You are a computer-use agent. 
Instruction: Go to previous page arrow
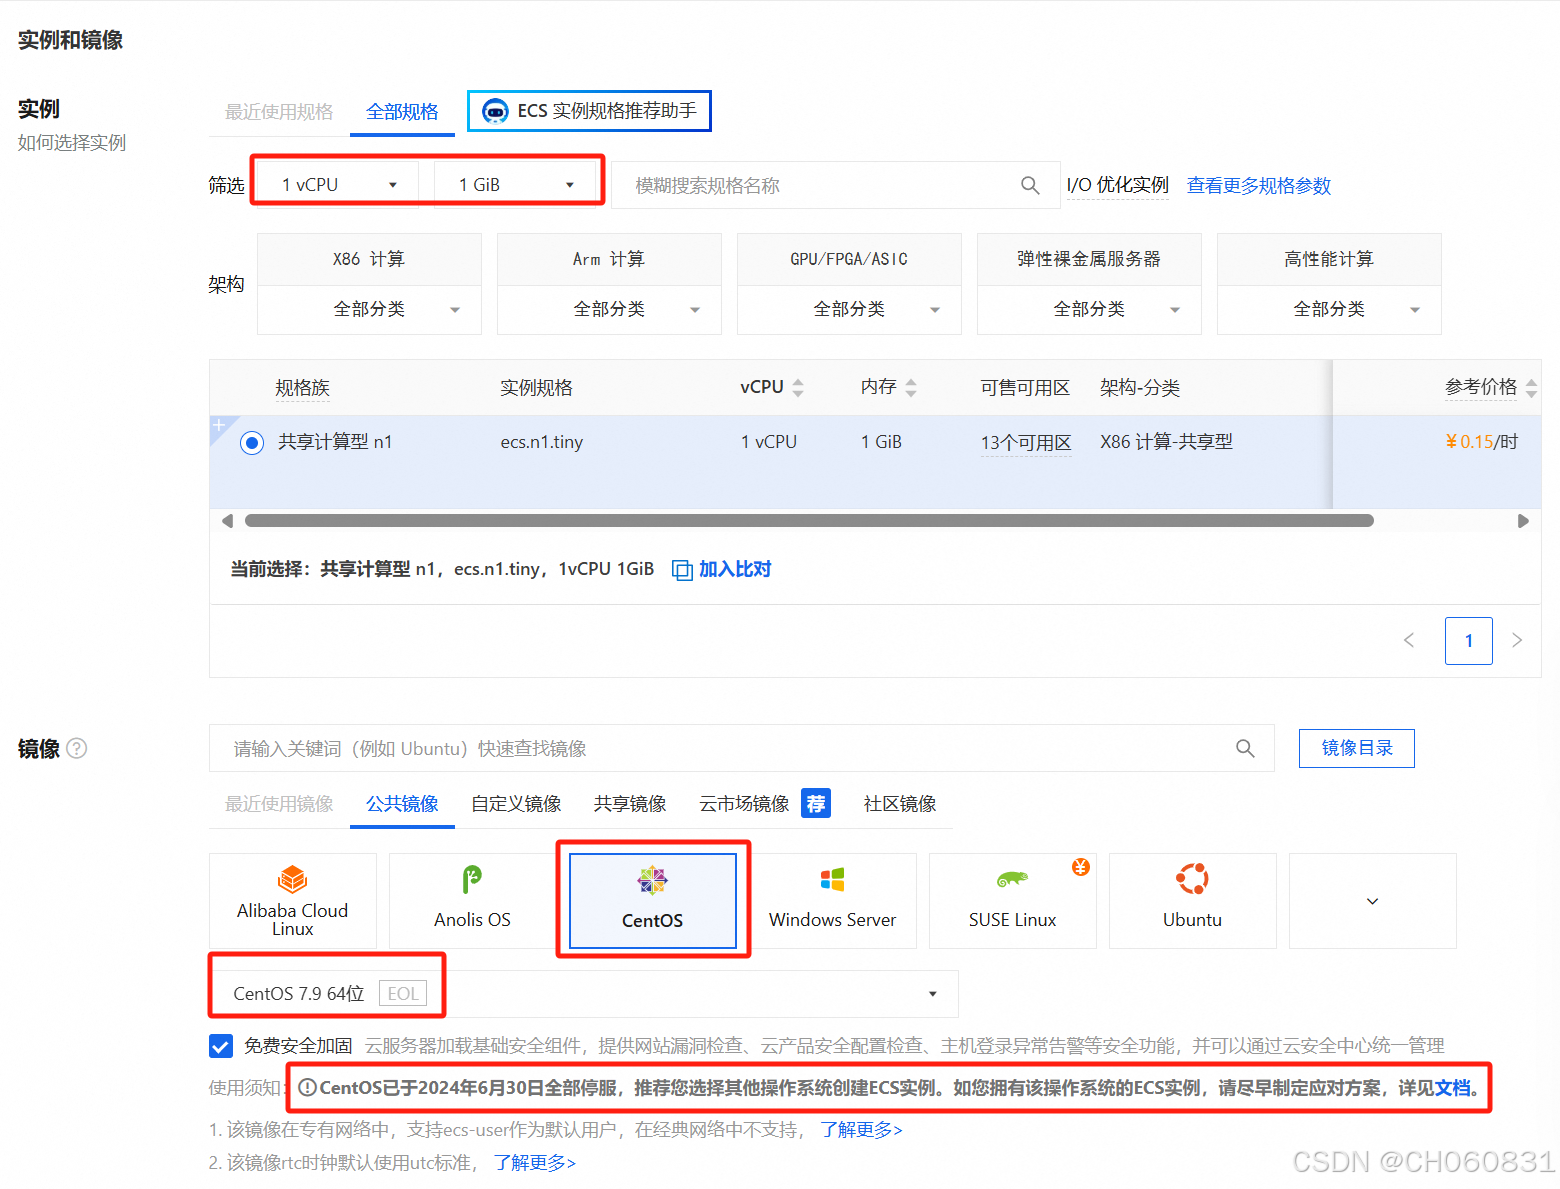tap(1409, 640)
